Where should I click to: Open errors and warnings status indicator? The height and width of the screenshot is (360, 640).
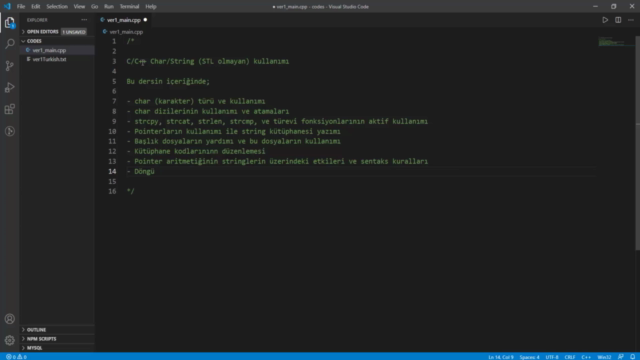(16, 357)
